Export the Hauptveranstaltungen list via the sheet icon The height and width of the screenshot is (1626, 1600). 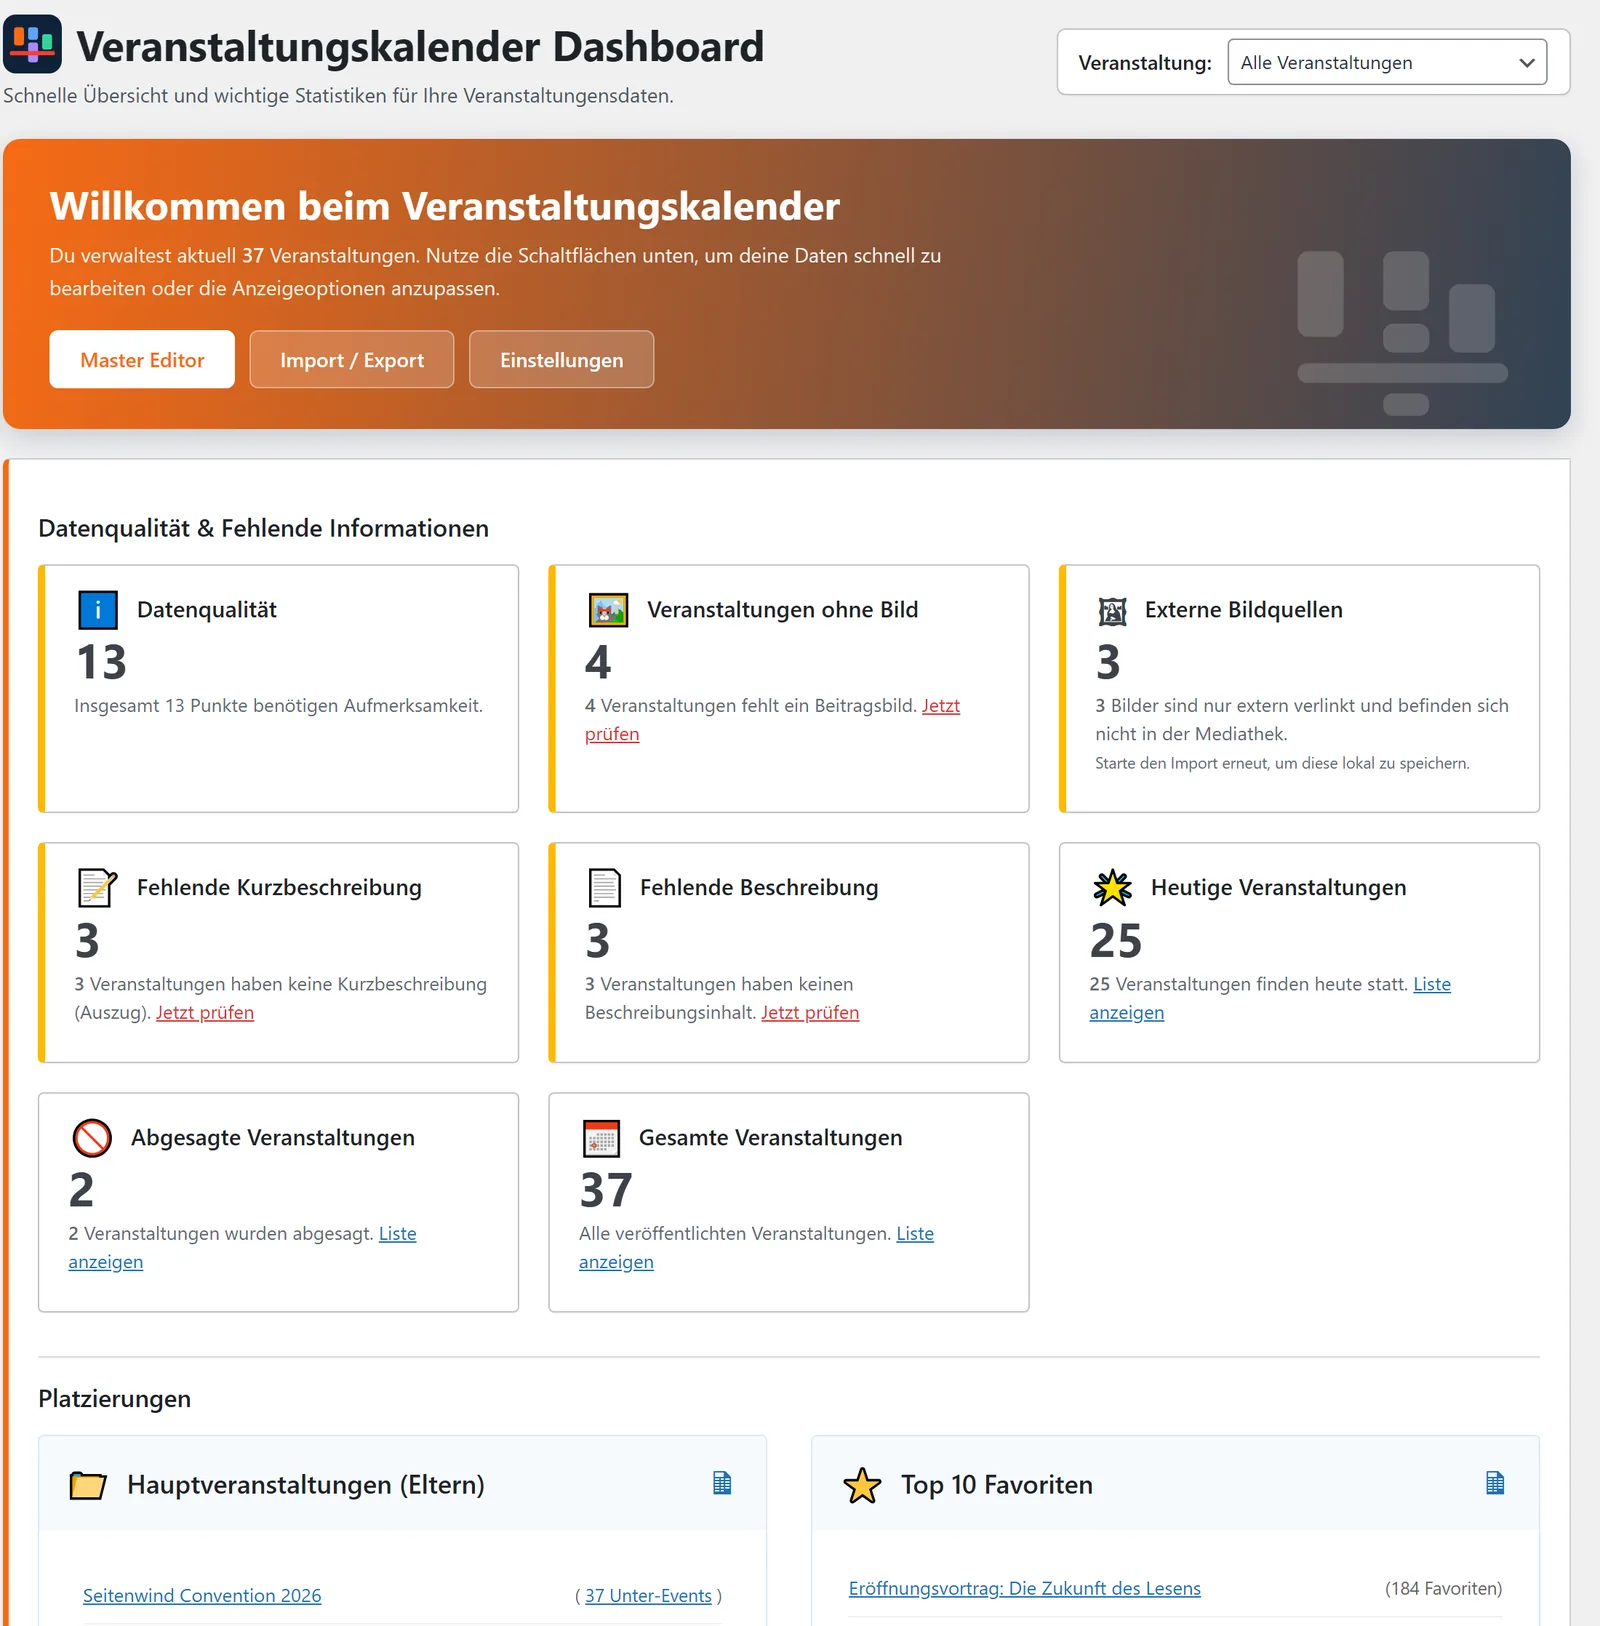(x=722, y=1483)
